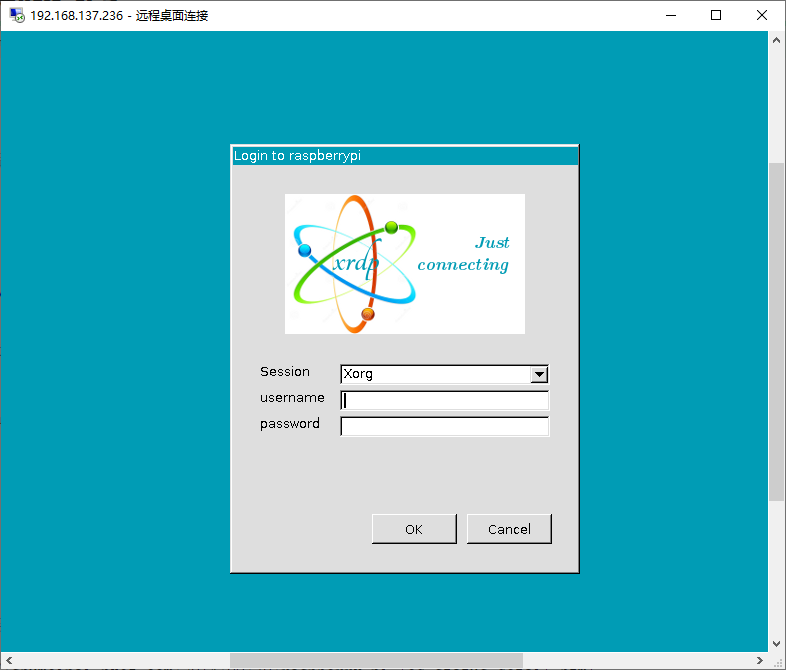Maximize the Remote Desktop Connection window
This screenshot has height=670, width=786.
point(716,15)
